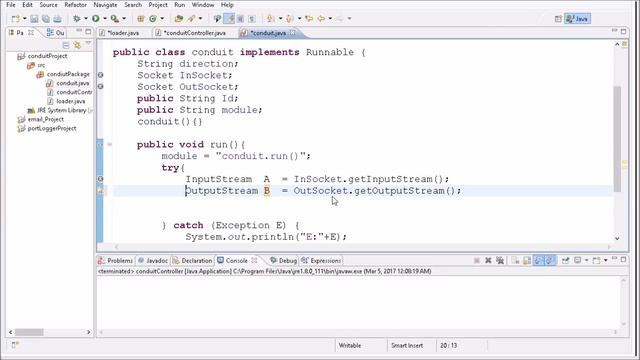
Task: Run the program with green Run icon
Action: click(96, 19)
